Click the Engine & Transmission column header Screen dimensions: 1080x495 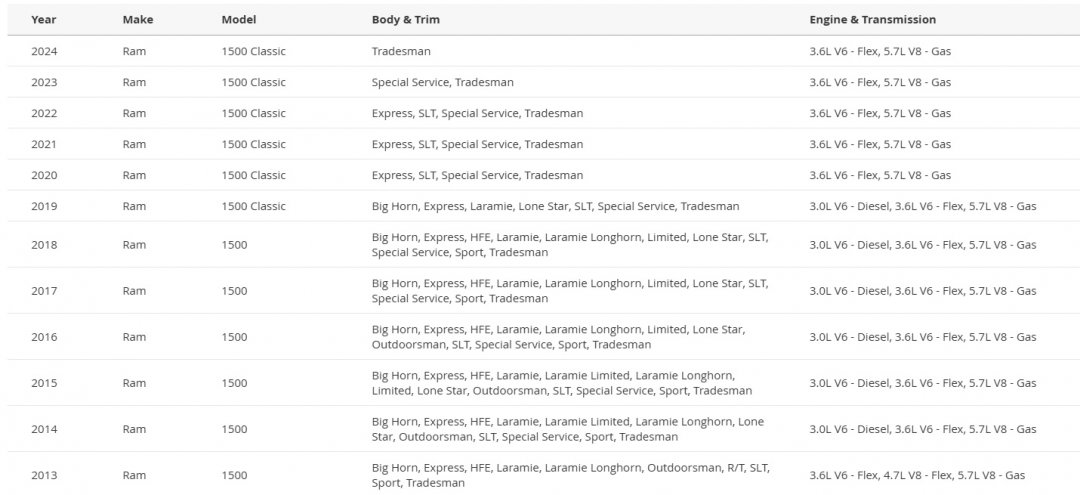873,20
